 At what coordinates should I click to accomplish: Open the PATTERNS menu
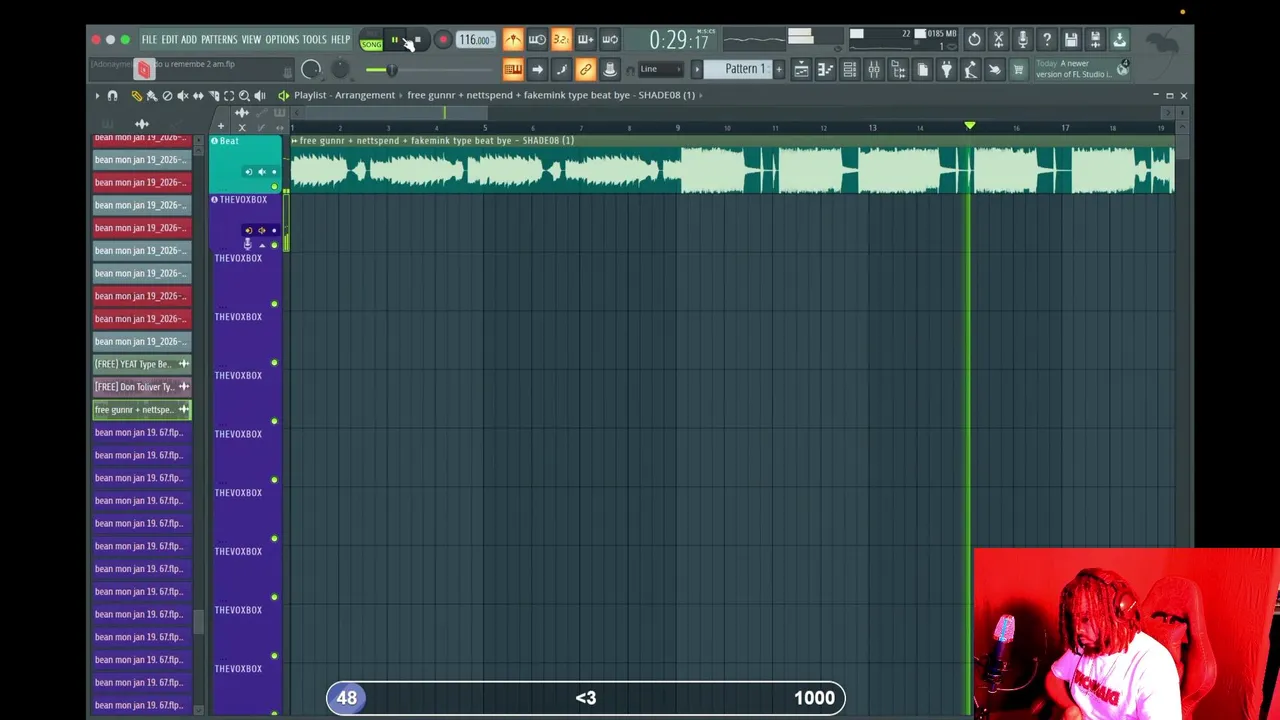pyautogui.click(x=219, y=40)
